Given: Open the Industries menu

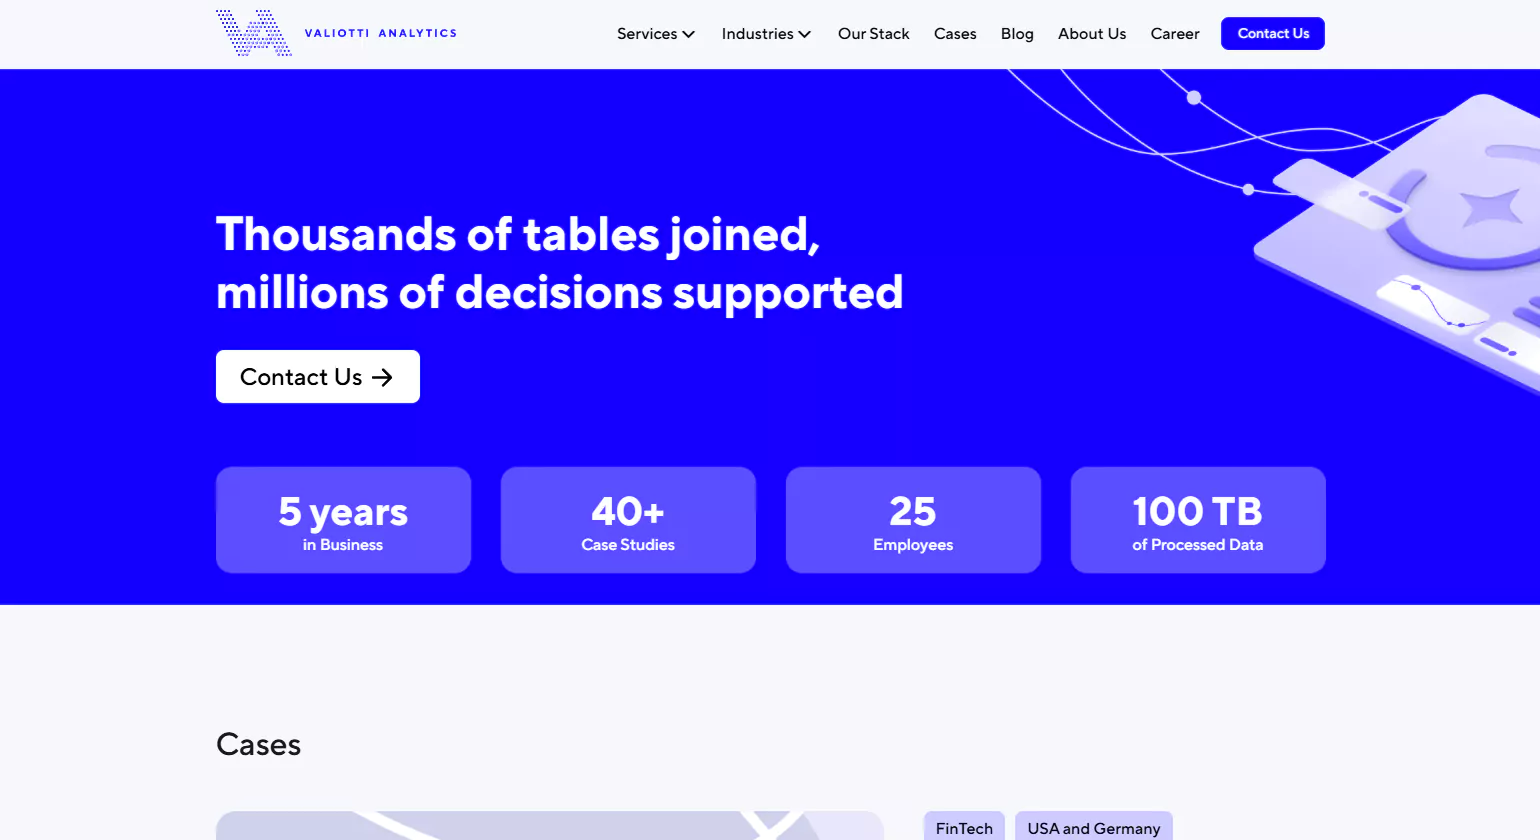Looking at the screenshot, I should [x=757, y=34].
